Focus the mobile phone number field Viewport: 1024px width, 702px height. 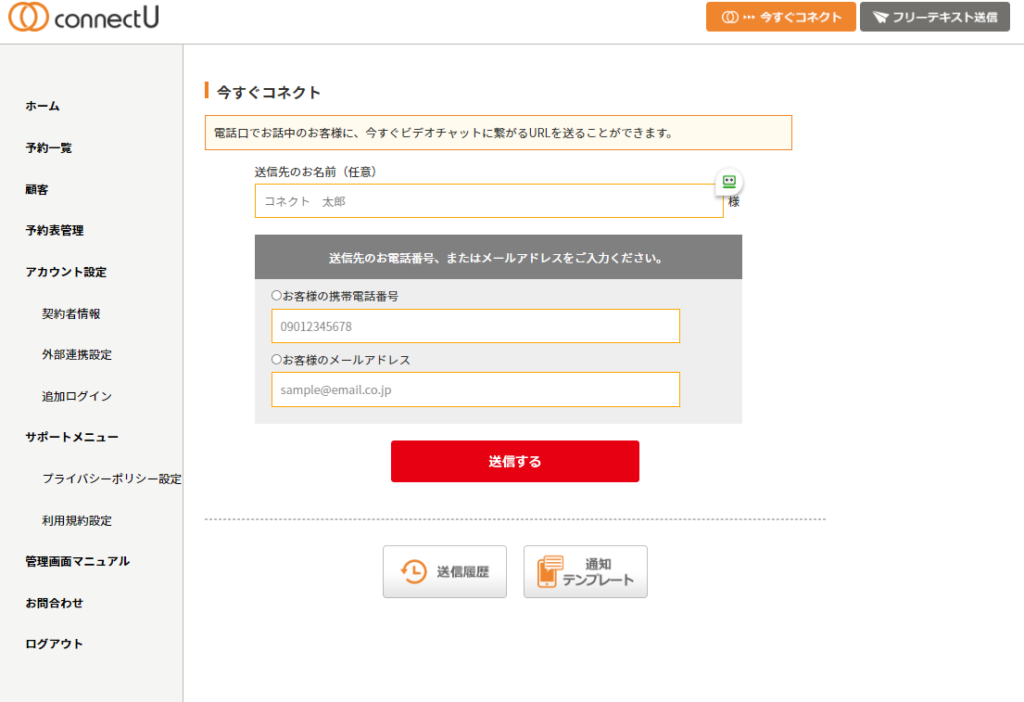pos(475,326)
